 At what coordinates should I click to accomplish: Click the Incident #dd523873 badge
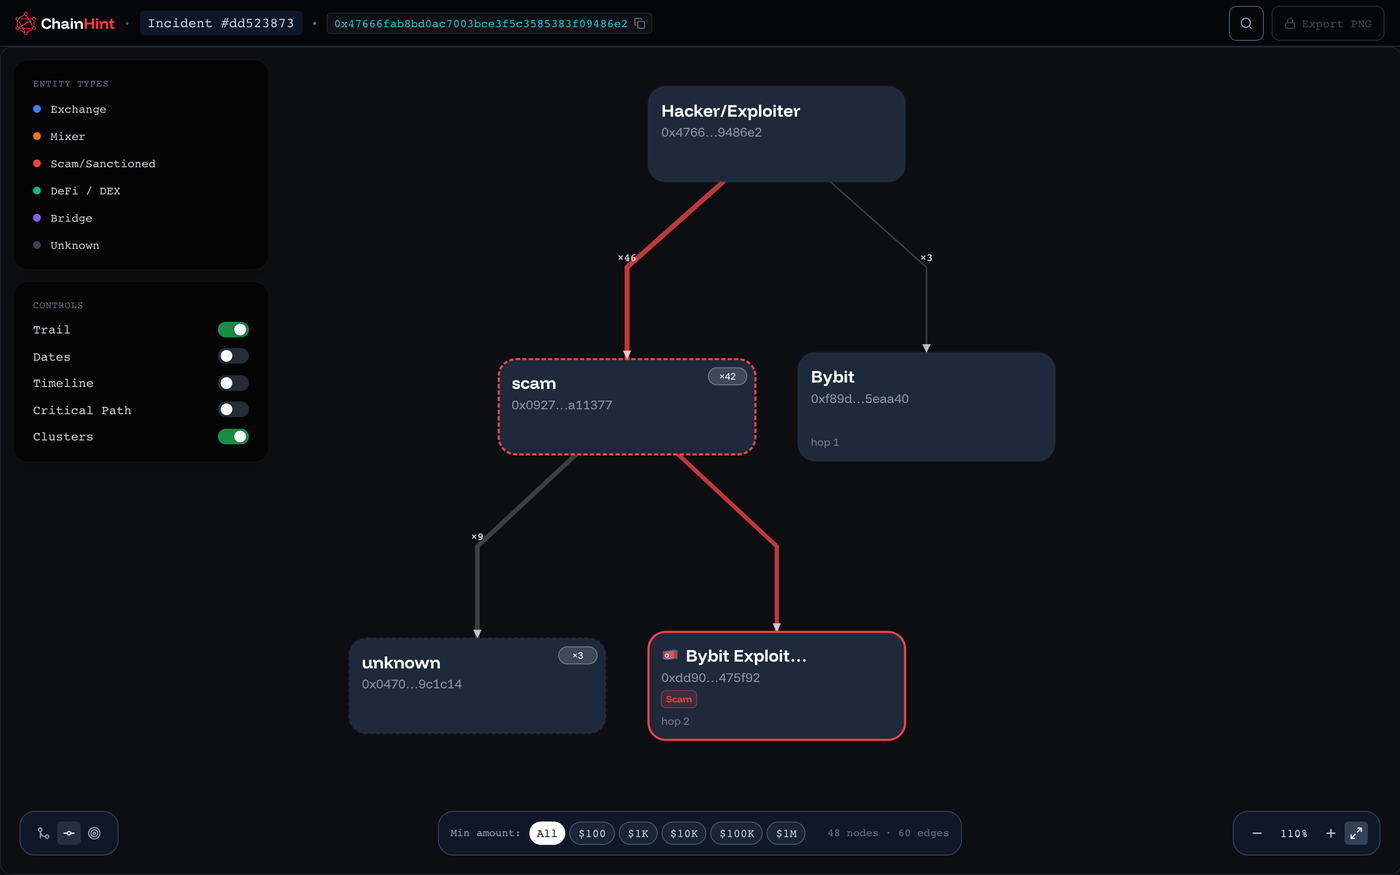click(221, 23)
